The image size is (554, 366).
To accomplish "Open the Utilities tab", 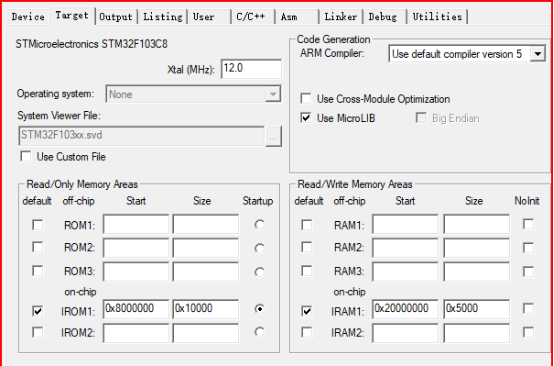I will coord(437,17).
